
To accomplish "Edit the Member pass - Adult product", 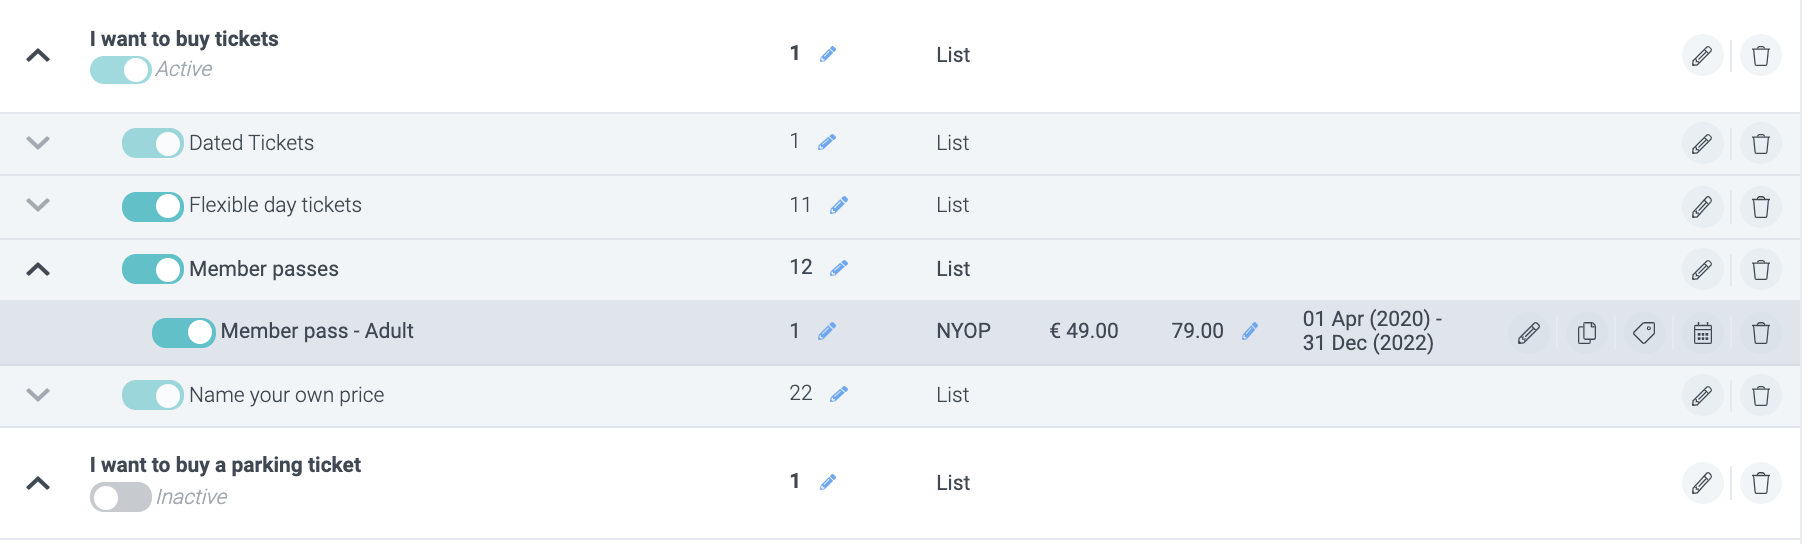I will [x=1528, y=333].
